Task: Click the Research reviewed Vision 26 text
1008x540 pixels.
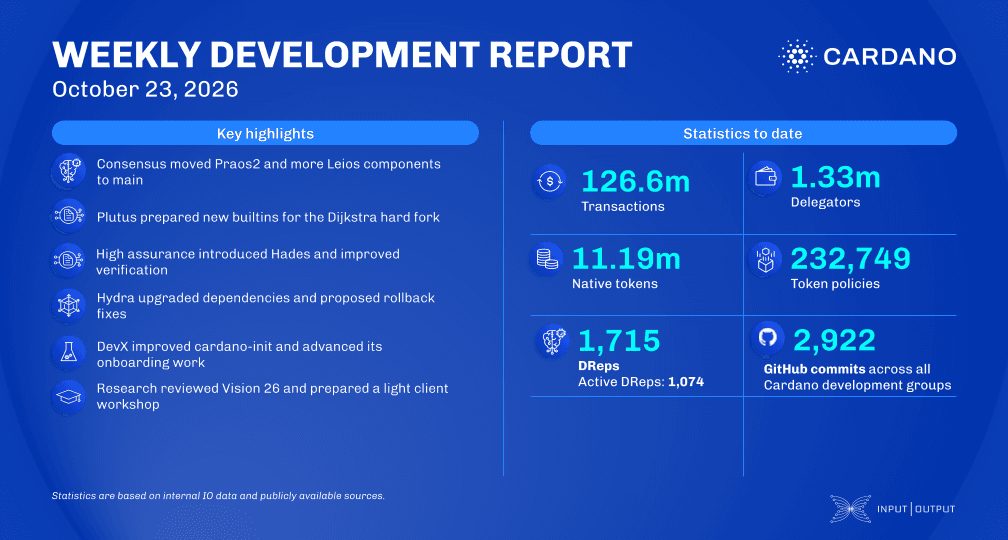Action: pos(273,397)
